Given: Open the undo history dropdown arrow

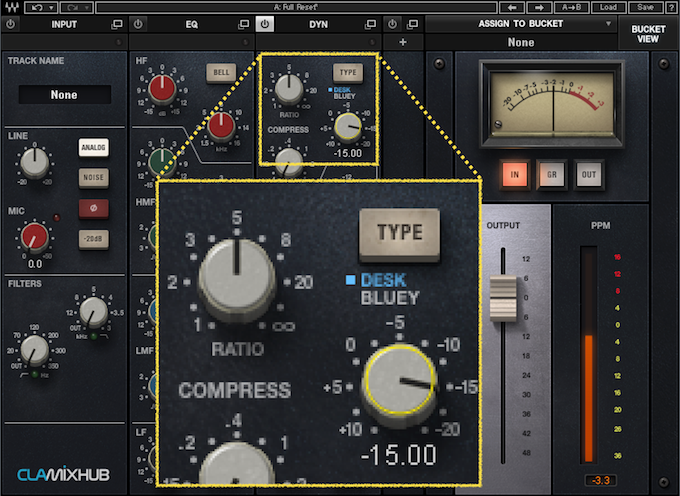Looking at the screenshot, I should [52, 7].
